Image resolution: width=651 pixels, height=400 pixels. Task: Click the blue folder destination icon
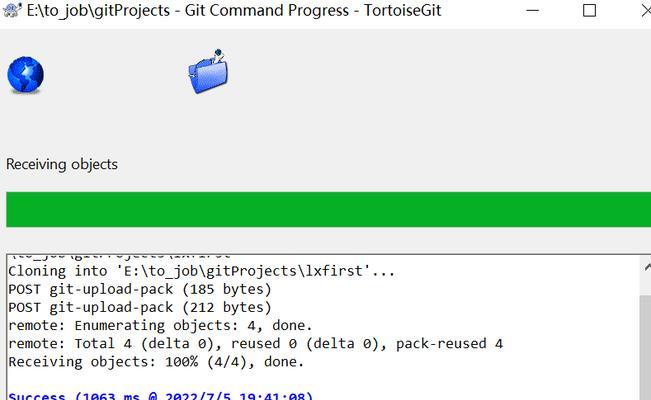tap(208, 71)
